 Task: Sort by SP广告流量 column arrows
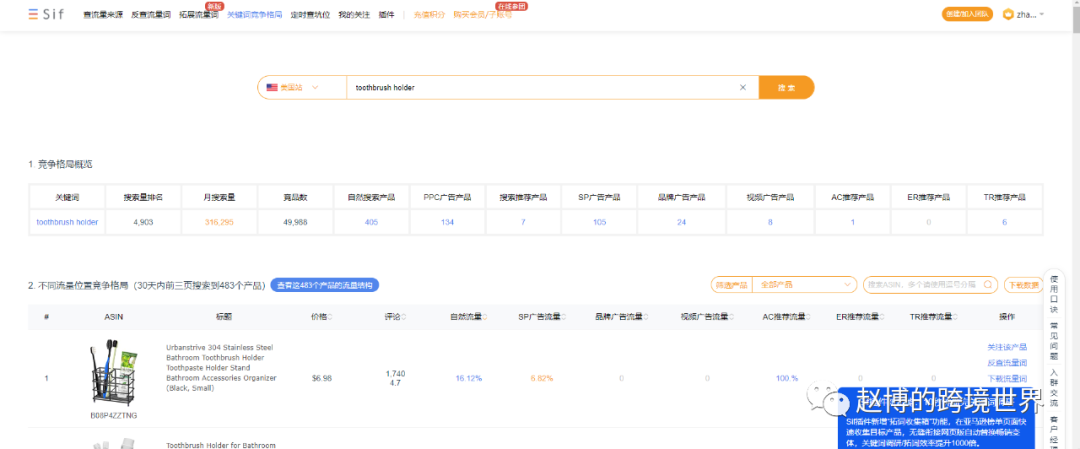(565, 317)
